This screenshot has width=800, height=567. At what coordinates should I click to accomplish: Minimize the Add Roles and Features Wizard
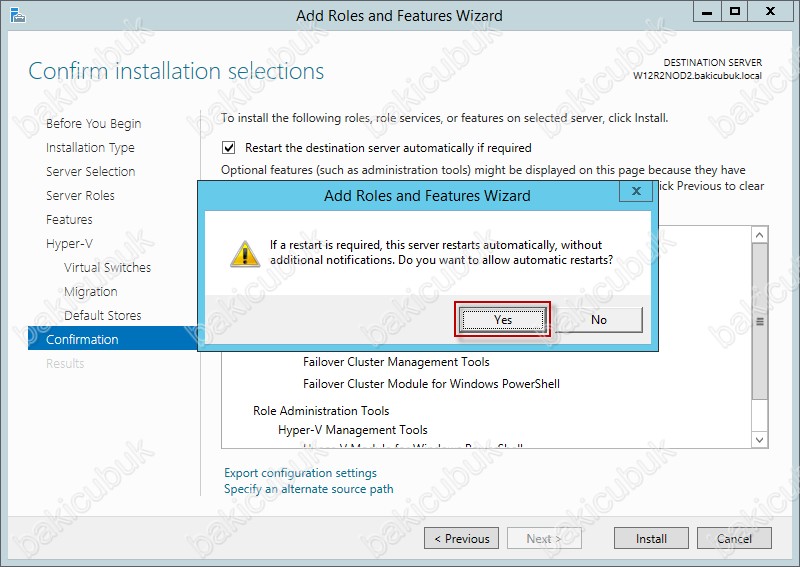pyautogui.click(x=707, y=12)
